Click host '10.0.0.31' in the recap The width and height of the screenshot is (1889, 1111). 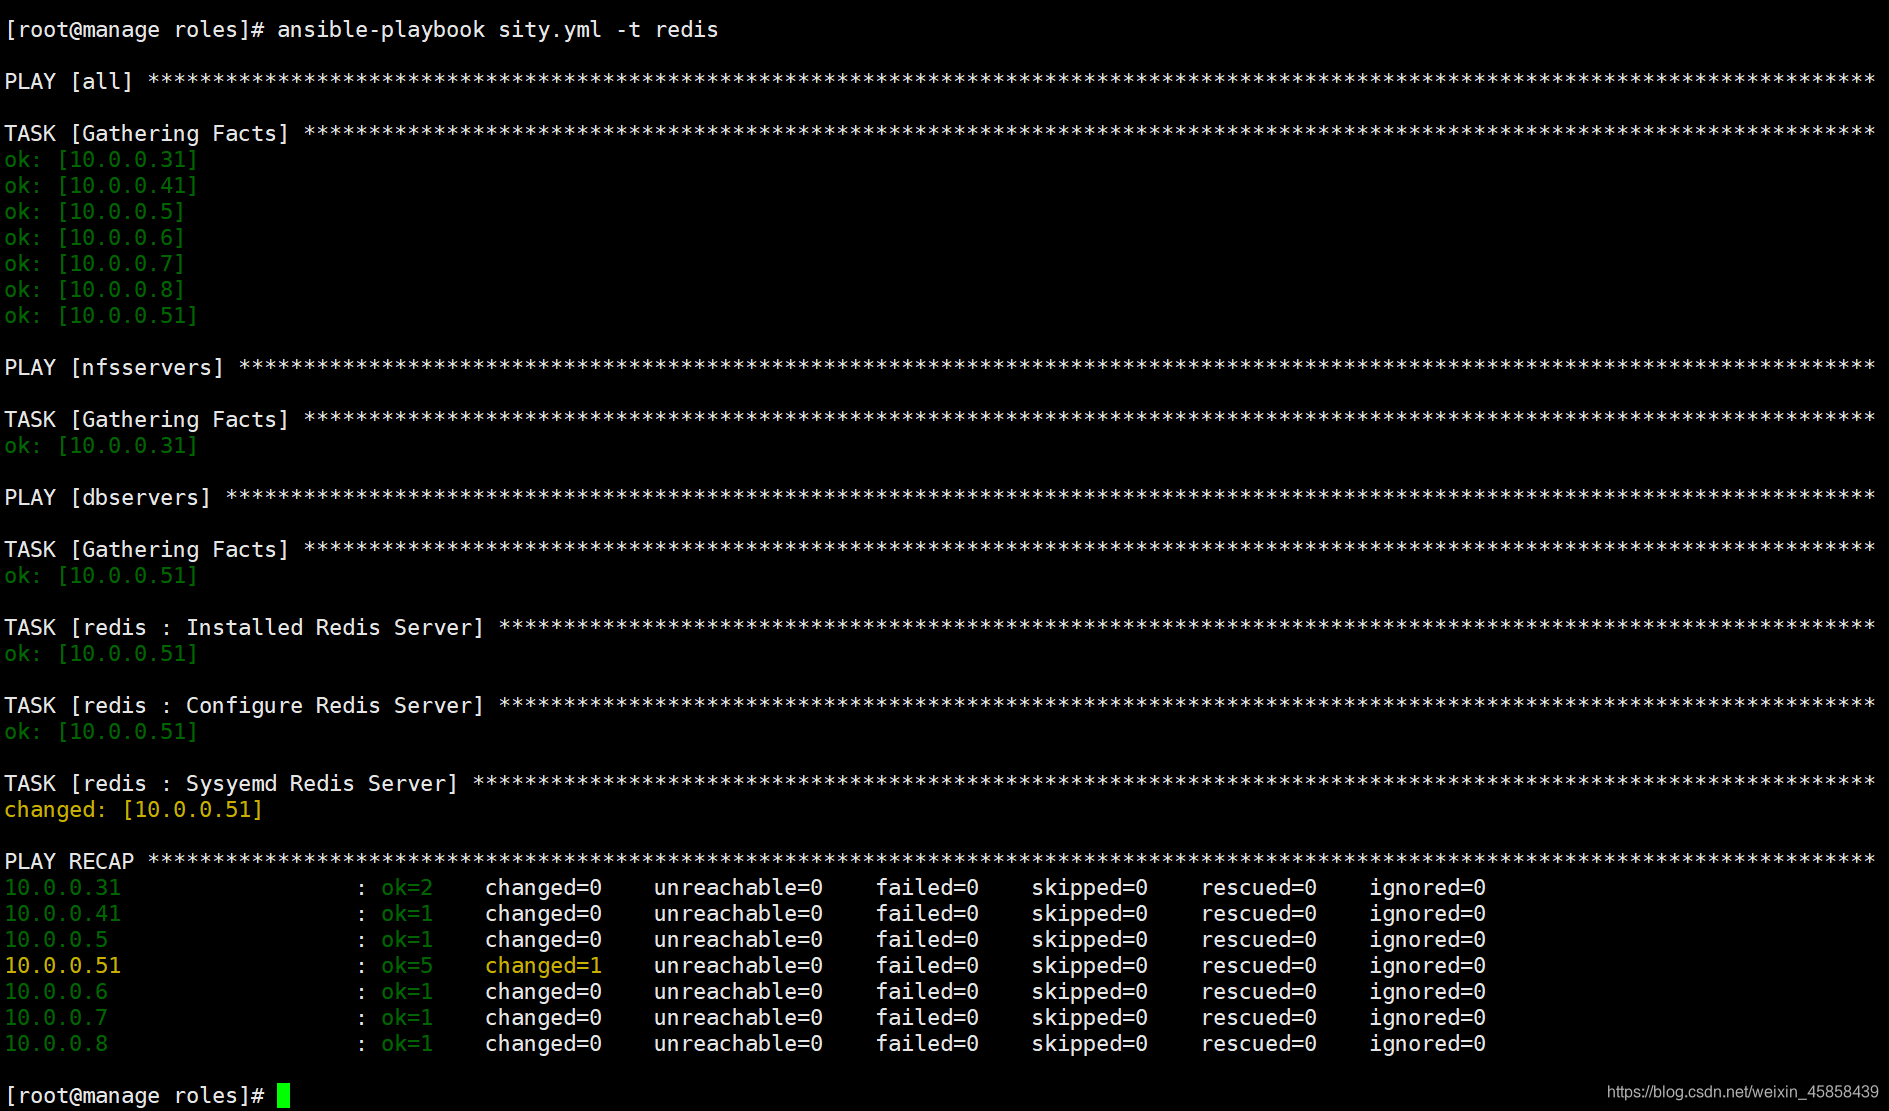(x=62, y=888)
